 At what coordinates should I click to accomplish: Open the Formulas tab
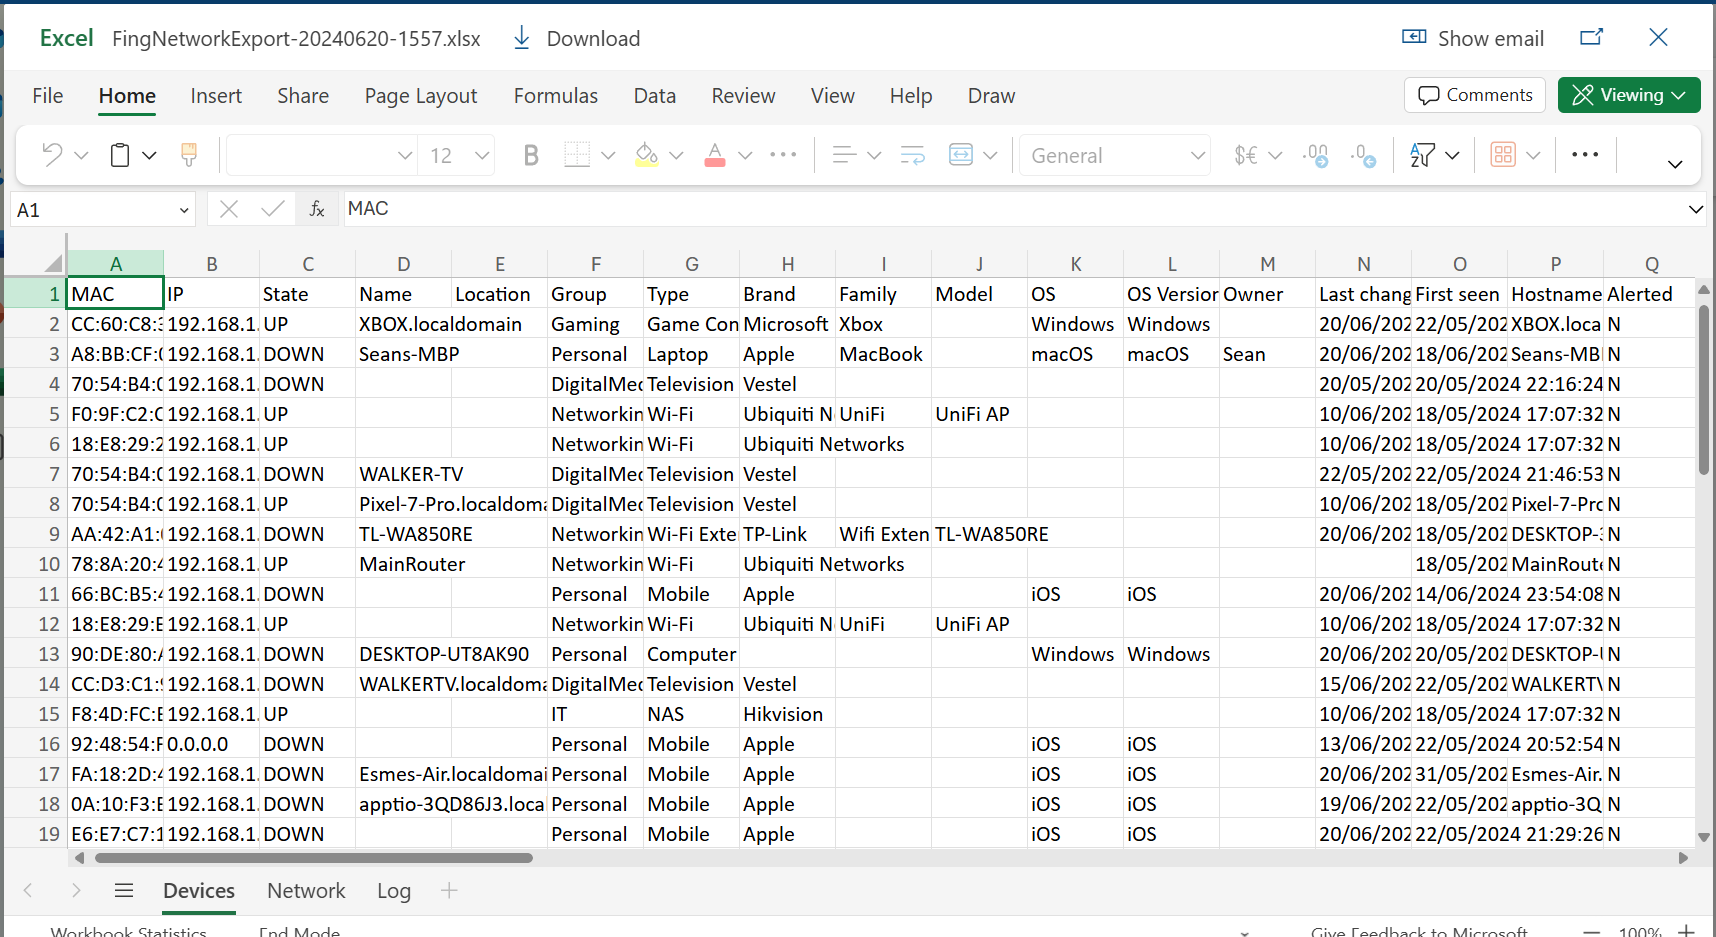(556, 96)
